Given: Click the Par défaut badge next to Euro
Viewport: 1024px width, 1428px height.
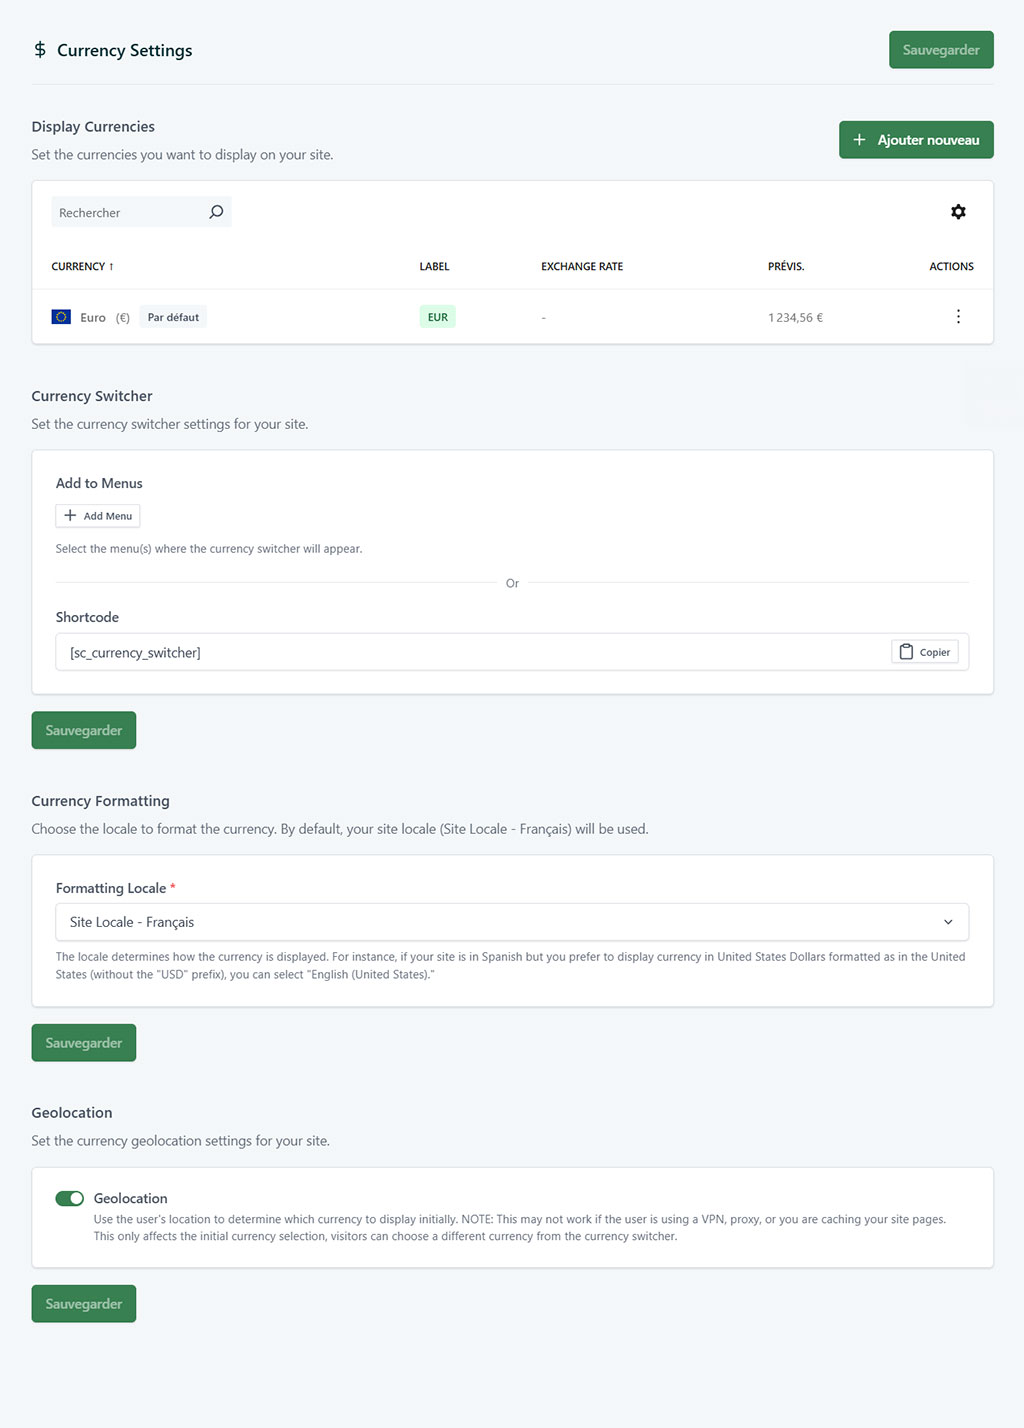Looking at the screenshot, I should [x=172, y=316].
